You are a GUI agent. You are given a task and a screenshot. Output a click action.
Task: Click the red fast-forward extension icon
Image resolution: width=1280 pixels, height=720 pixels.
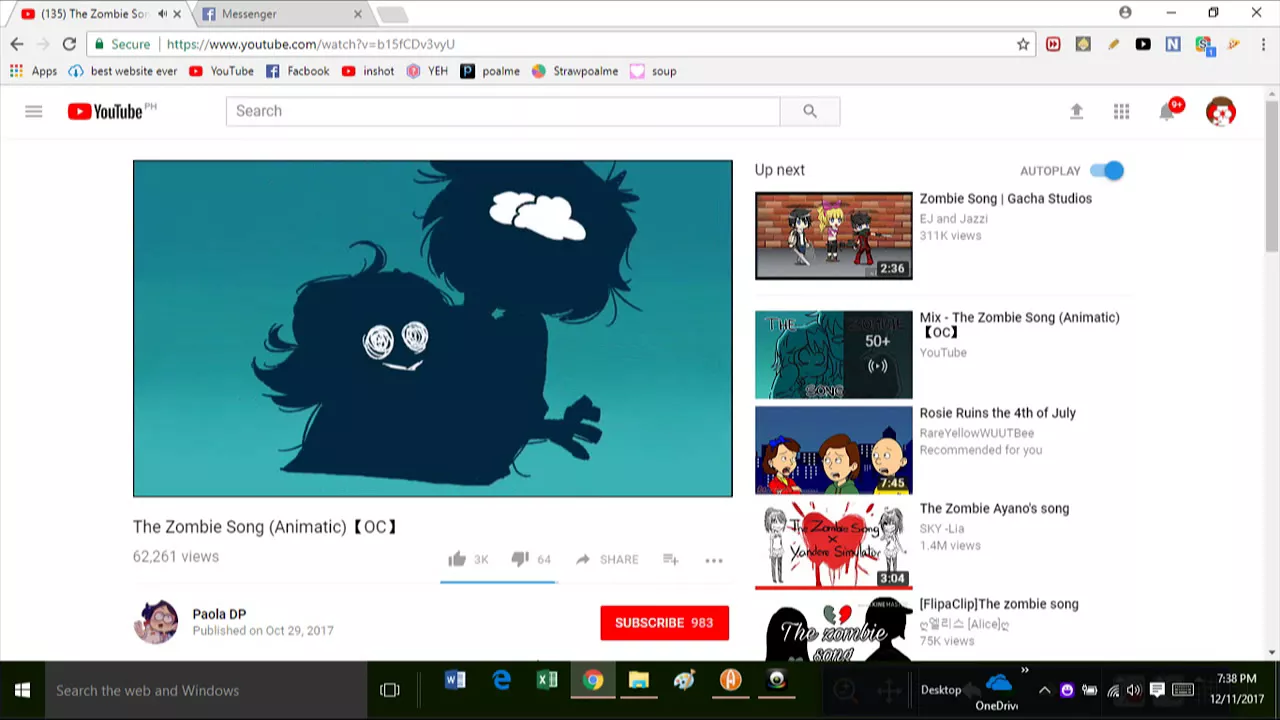coord(1053,44)
